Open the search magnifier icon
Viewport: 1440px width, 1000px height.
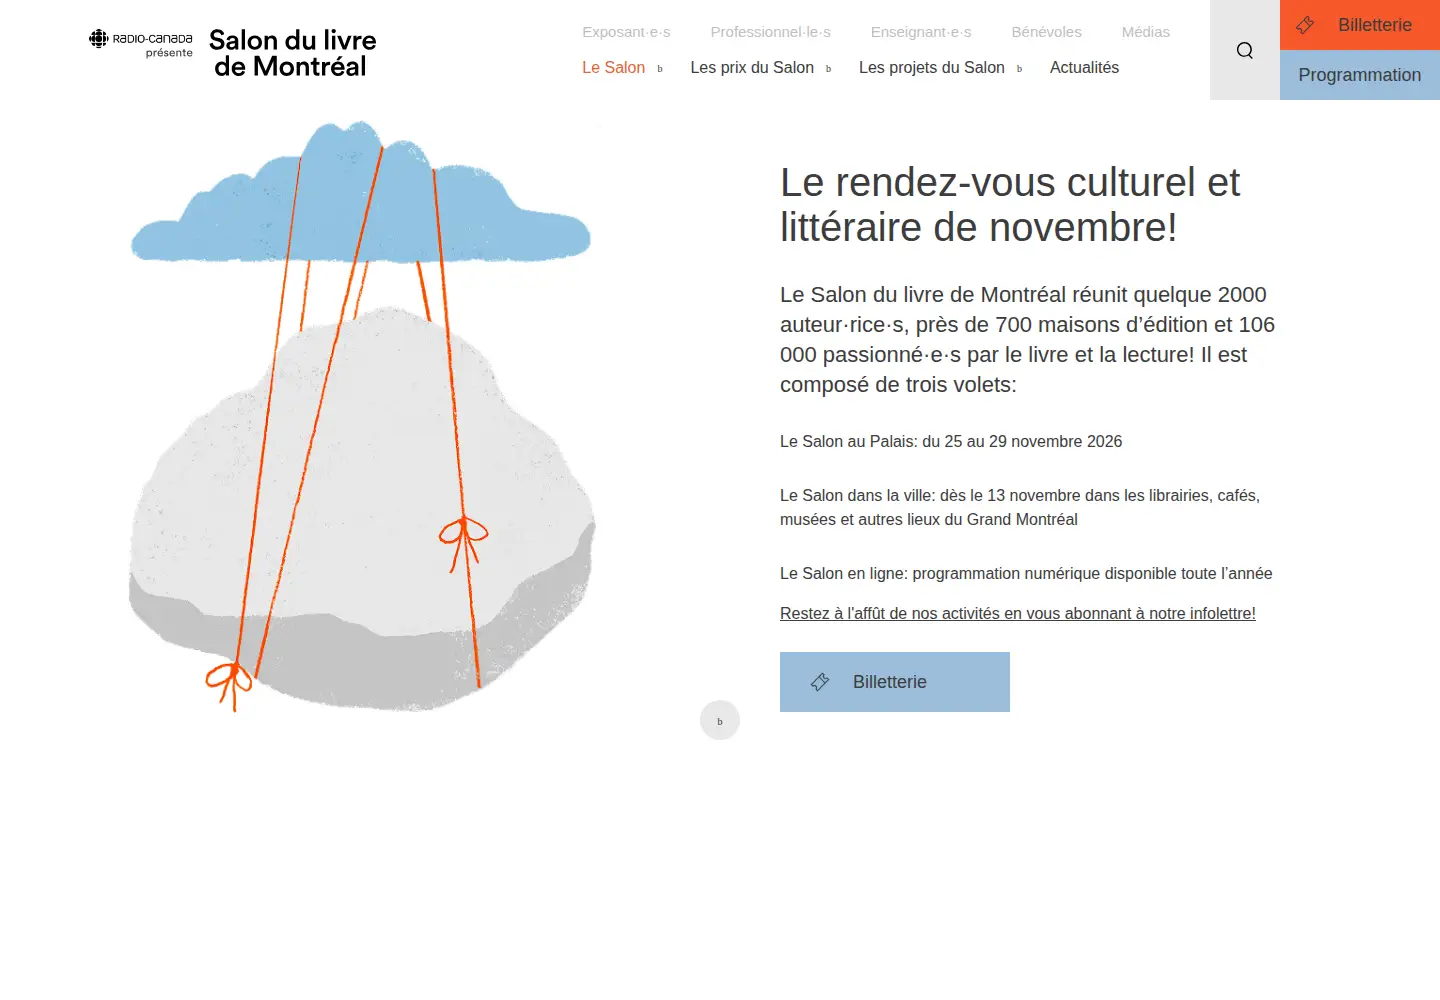click(x=1244, y=50)
